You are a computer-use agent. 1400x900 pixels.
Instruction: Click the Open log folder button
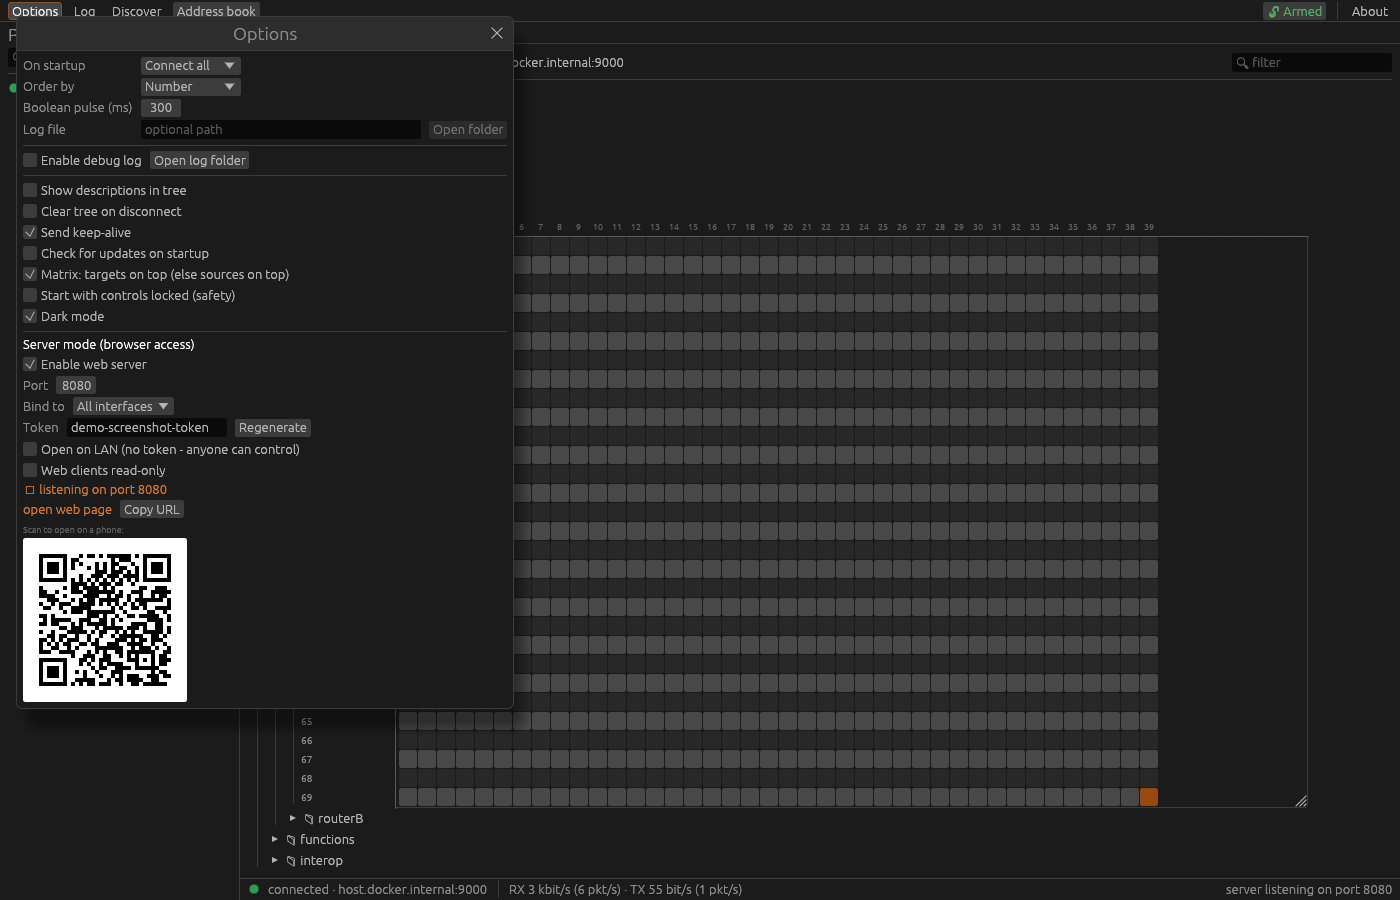pyautogui.click(x=200, y=160)
